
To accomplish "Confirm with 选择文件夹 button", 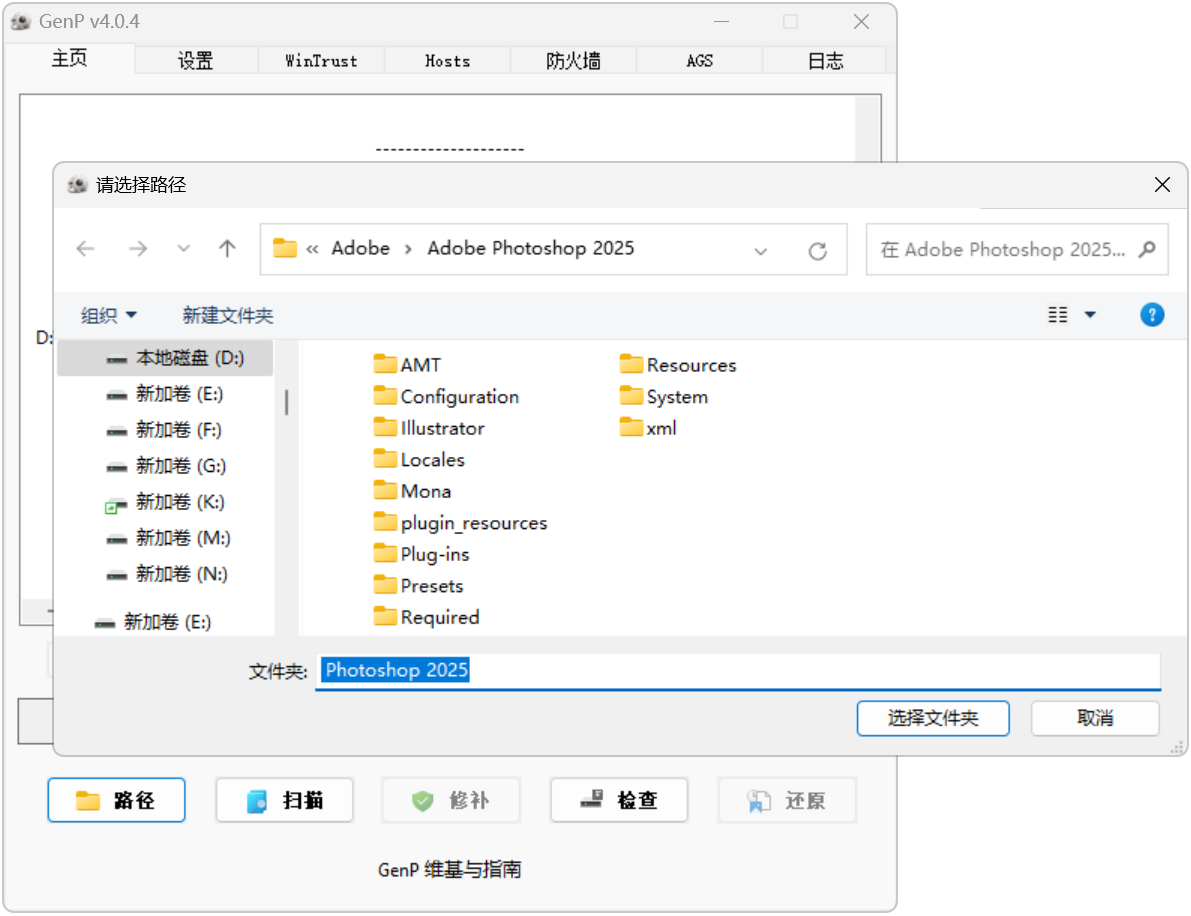I will 933,718.
